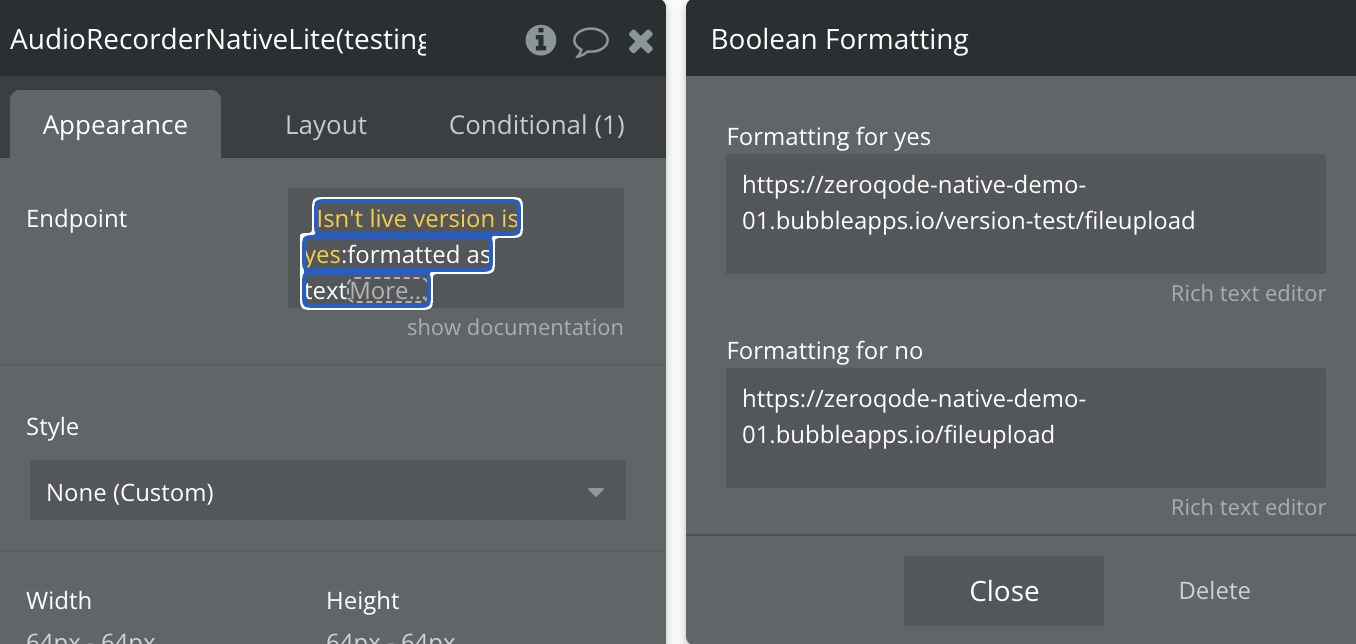
Task: Click Delete in the Boolean Formatting popup
Action: coord(1214,591)
